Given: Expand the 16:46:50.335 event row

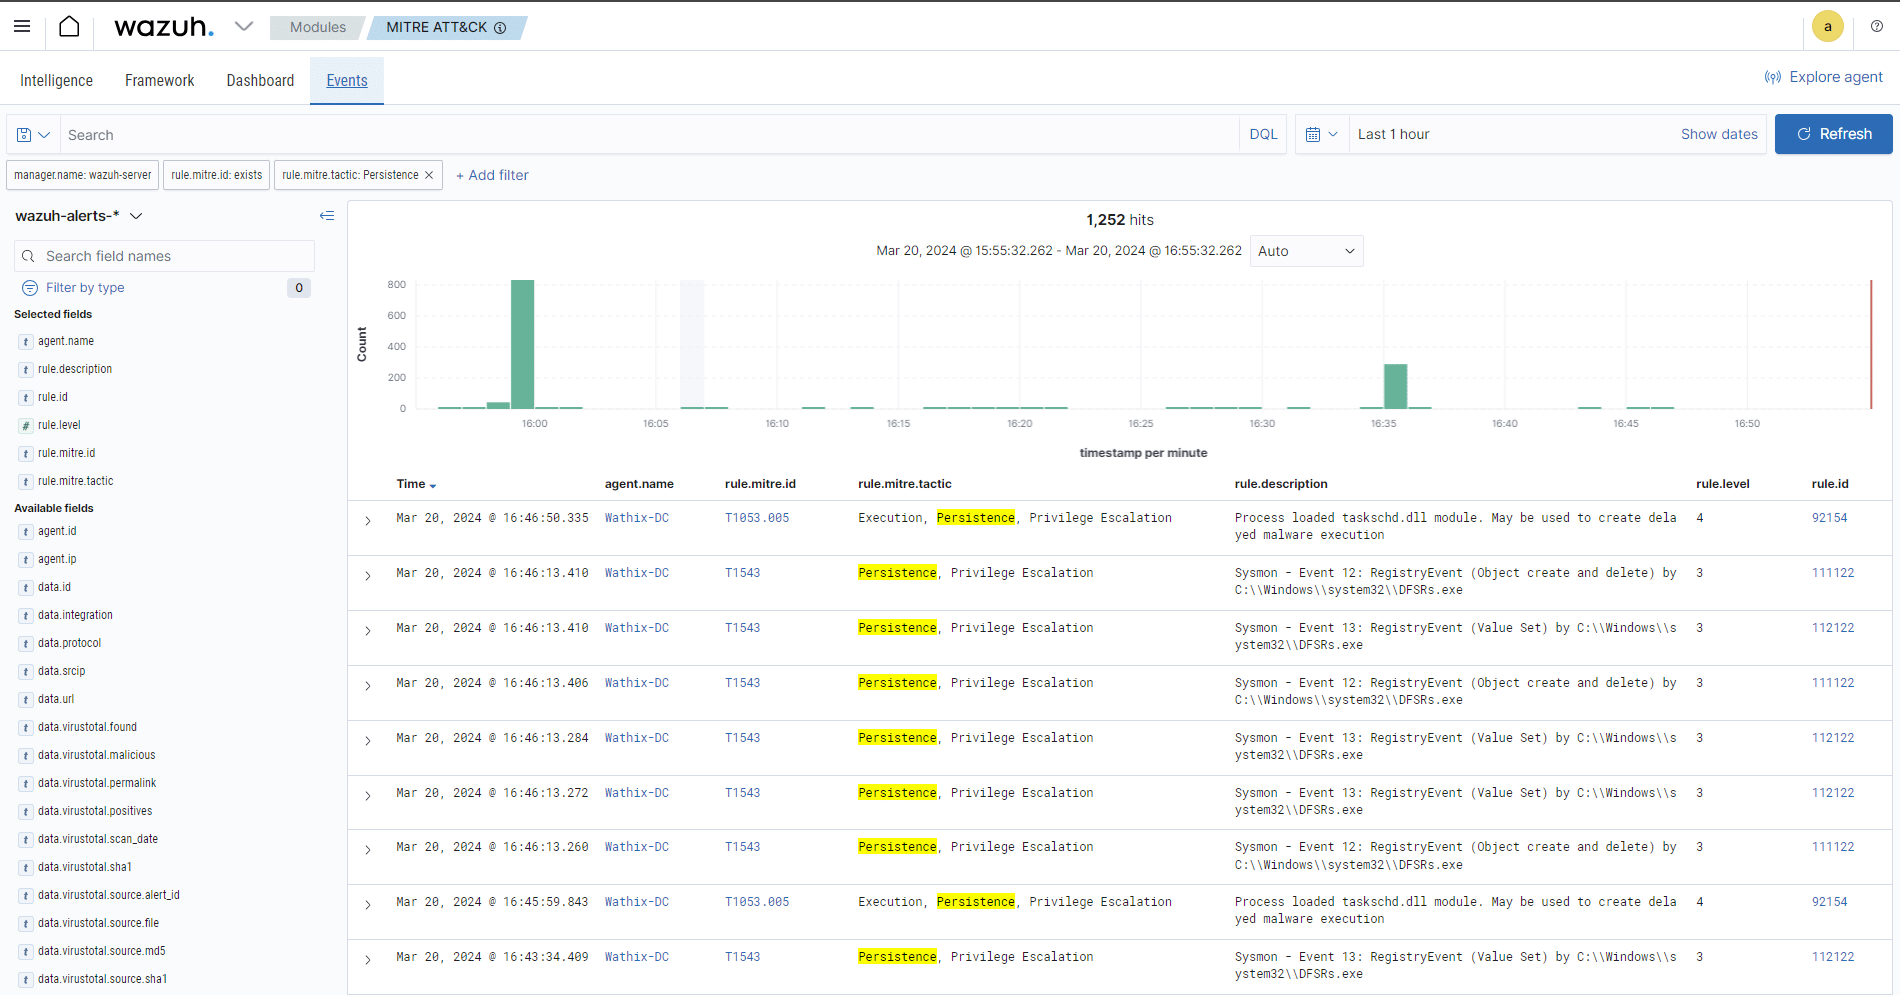Looking at the screenshot, I should point(368,521).
